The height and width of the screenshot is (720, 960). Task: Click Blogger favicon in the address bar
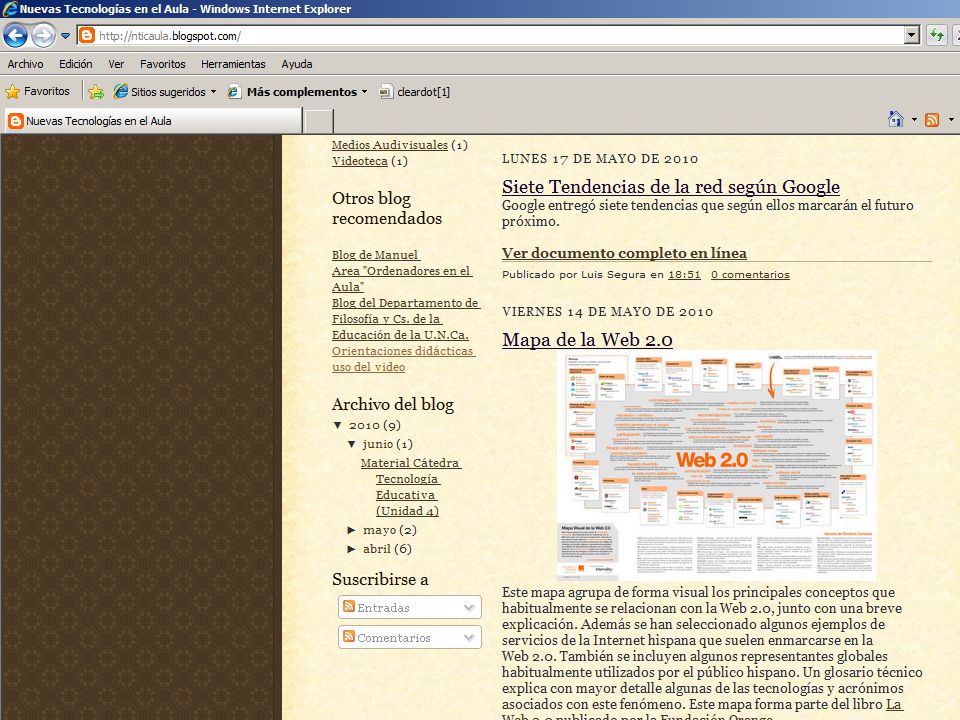[88, 36]
